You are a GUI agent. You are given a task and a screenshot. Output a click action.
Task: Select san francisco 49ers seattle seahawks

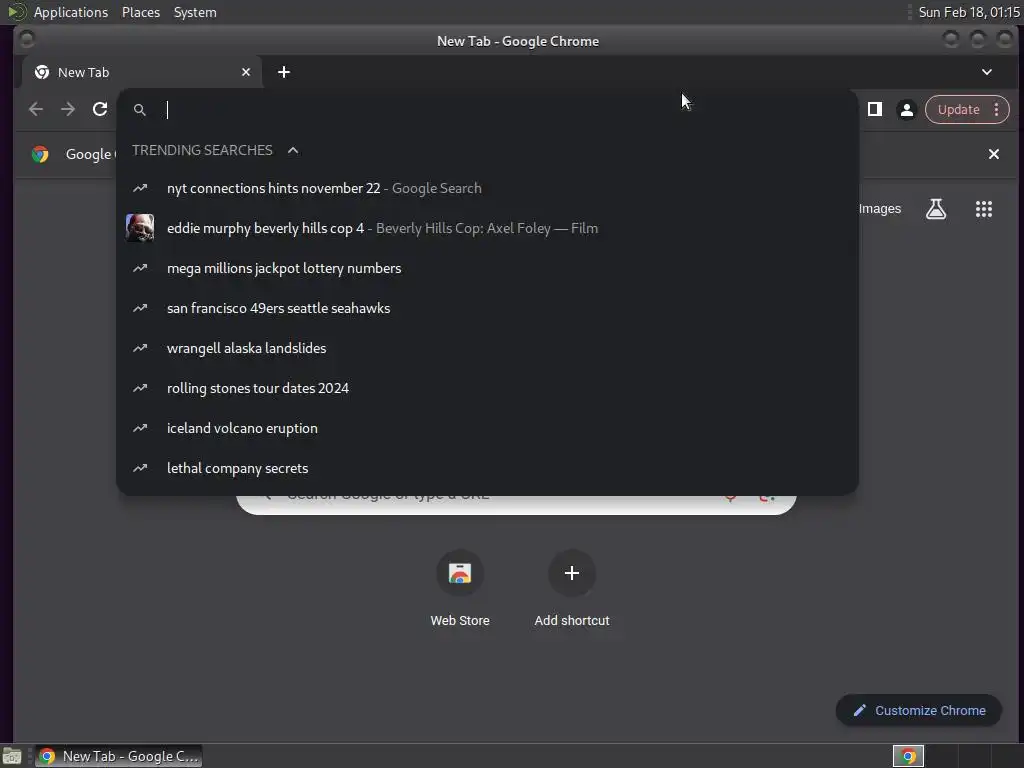(x=487, y=308)
